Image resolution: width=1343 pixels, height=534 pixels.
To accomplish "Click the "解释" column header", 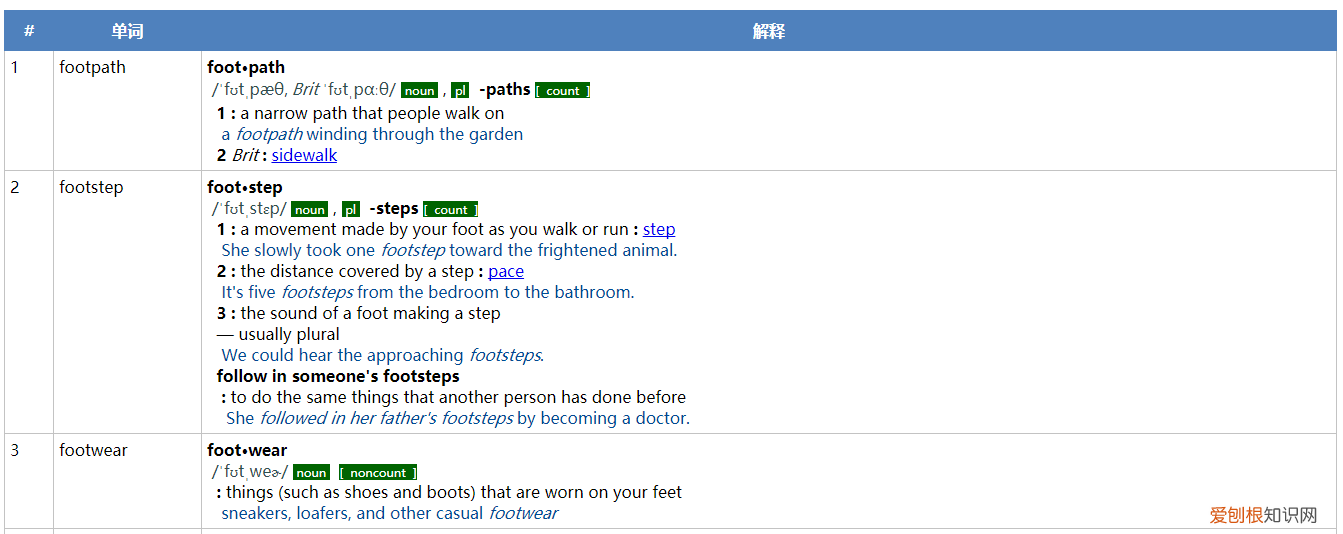I will click(x=768, y=31).
